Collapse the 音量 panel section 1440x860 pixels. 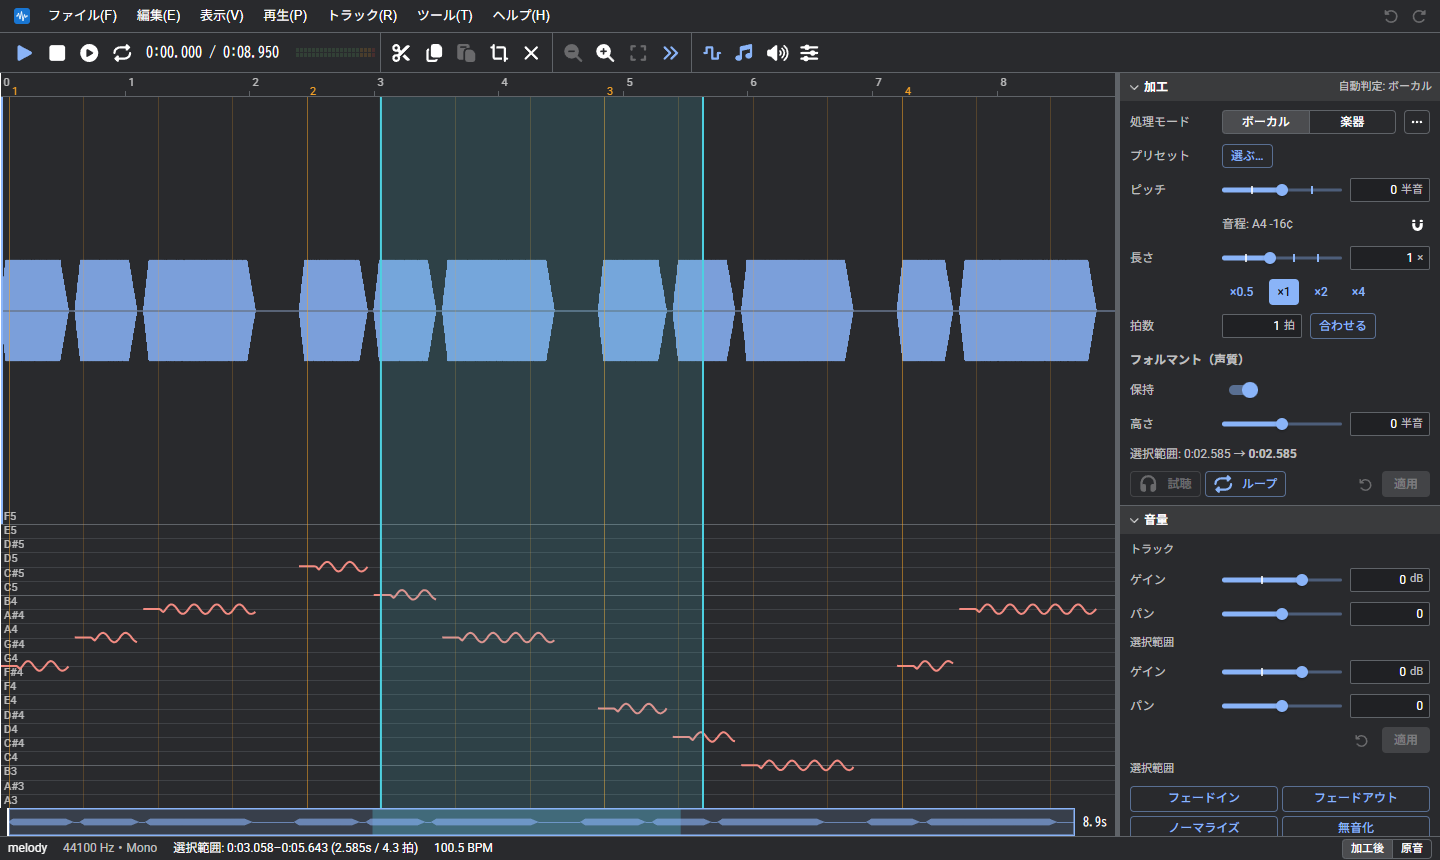(1134, 520)
